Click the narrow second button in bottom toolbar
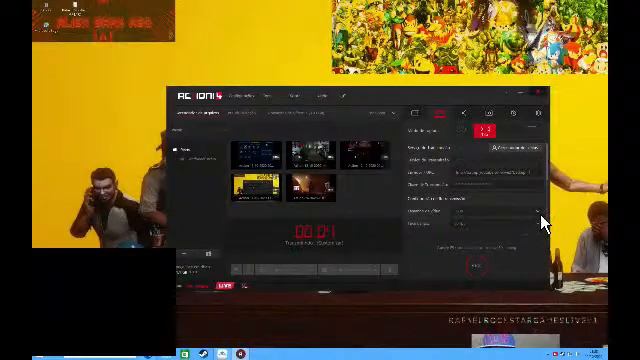This screenshot has width=640, height=360. coord(249,269)
